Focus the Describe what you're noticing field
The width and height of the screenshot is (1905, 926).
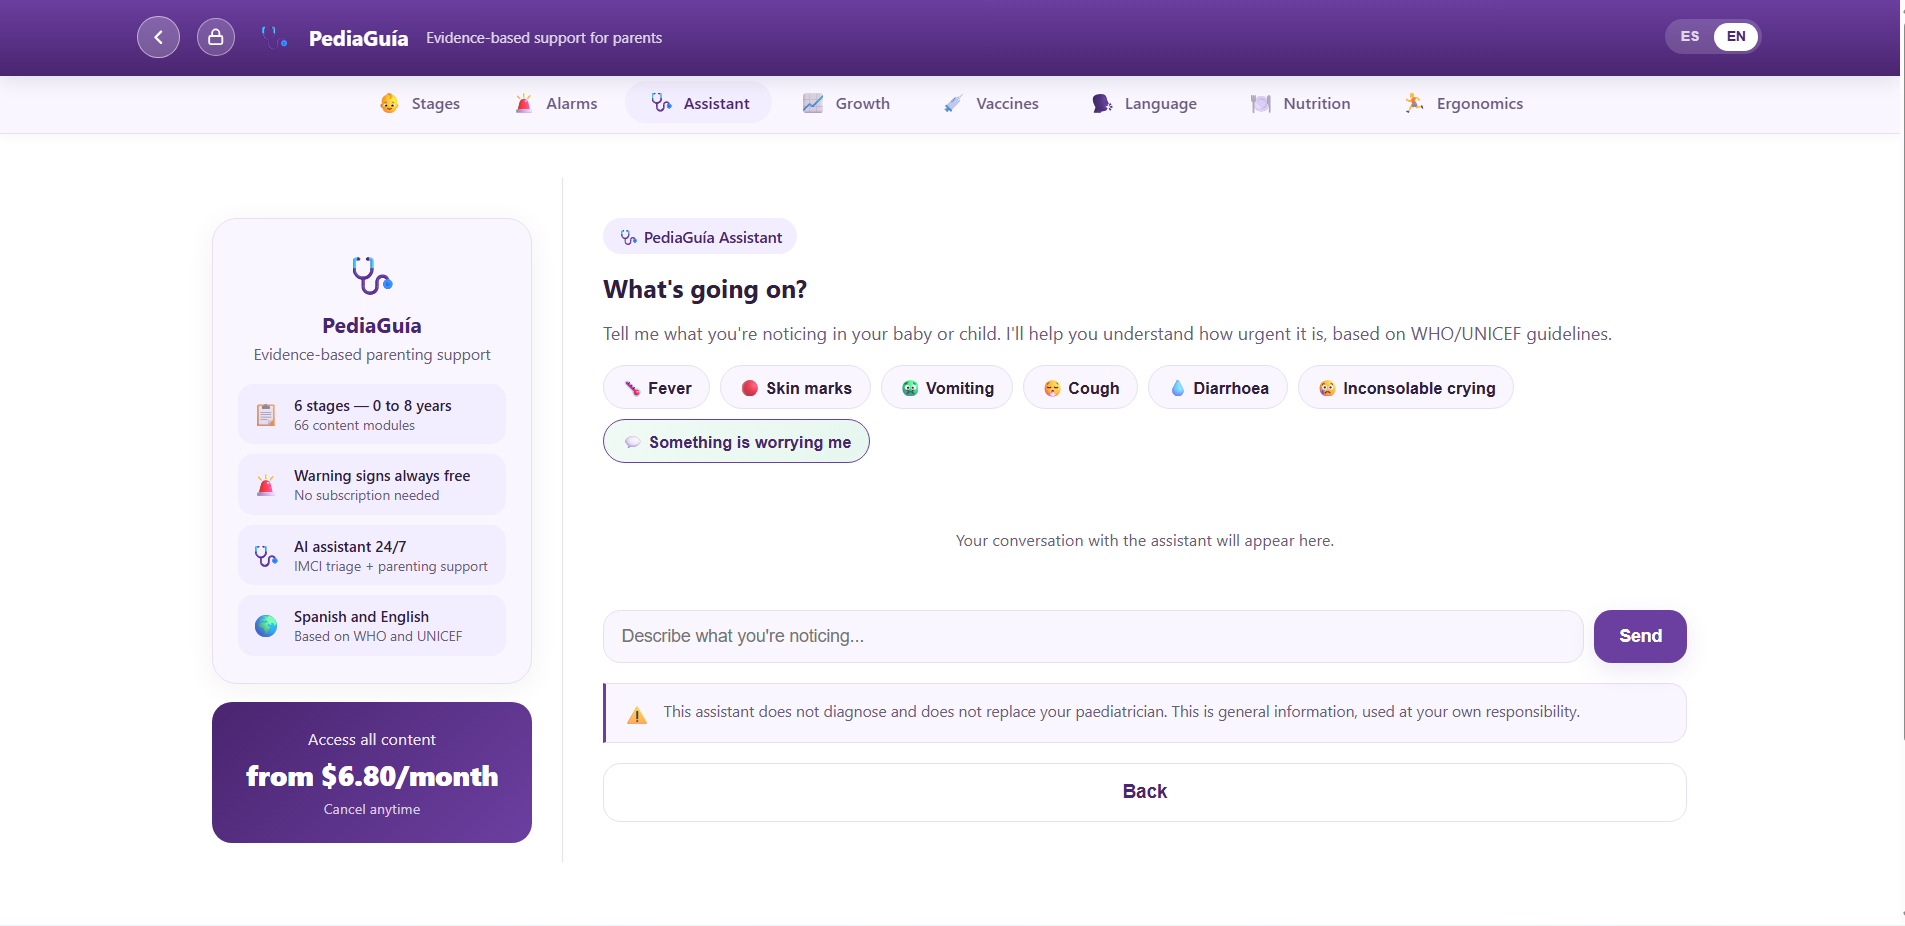(1093, 636)
